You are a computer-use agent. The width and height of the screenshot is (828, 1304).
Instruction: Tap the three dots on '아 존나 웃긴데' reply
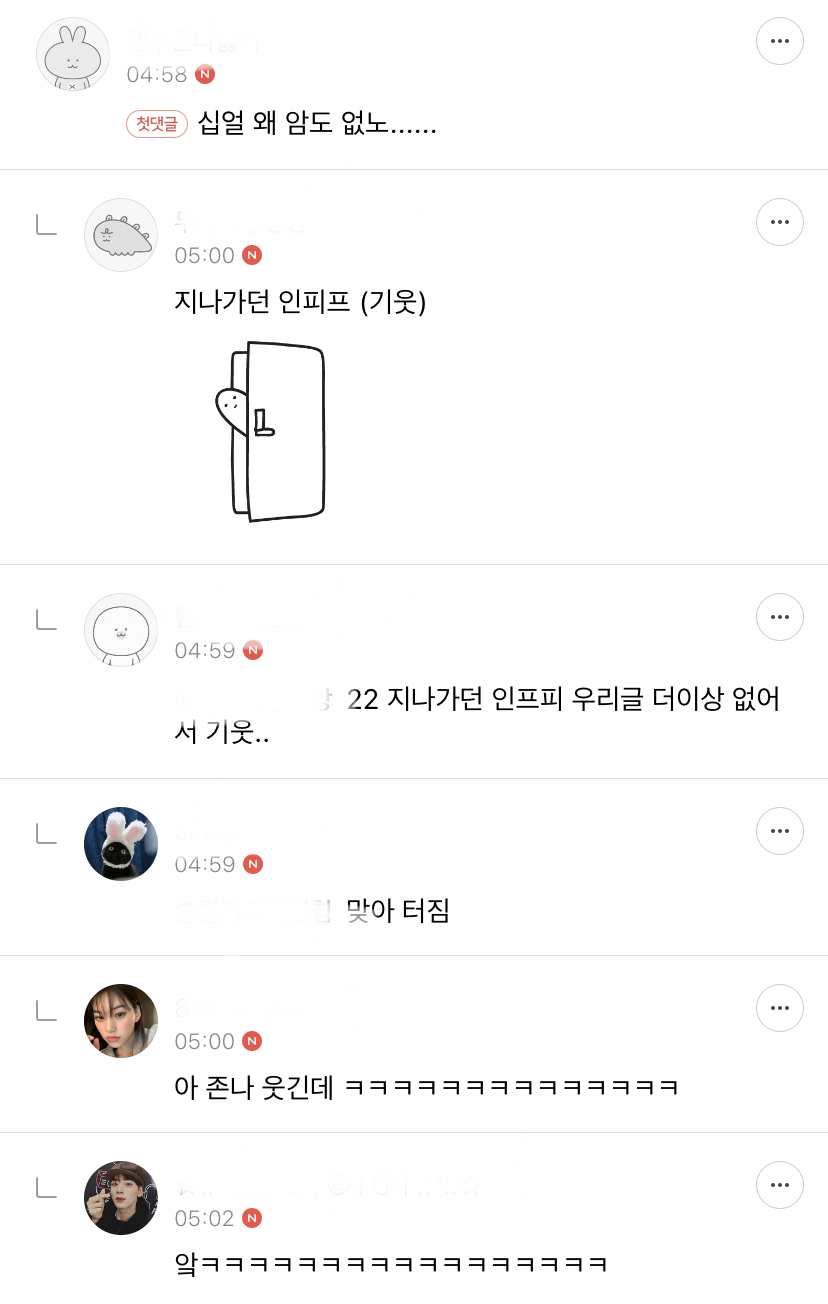click(780, 1008)
